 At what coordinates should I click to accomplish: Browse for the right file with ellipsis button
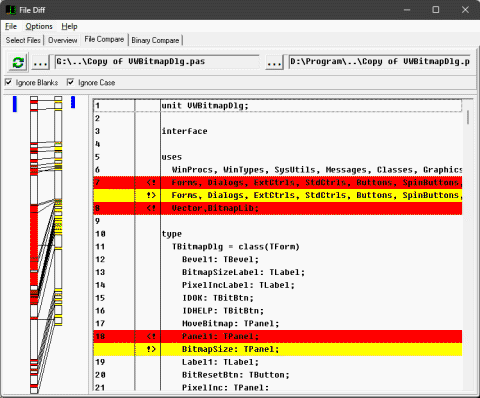pyautogui.click(x=274, y=62)
